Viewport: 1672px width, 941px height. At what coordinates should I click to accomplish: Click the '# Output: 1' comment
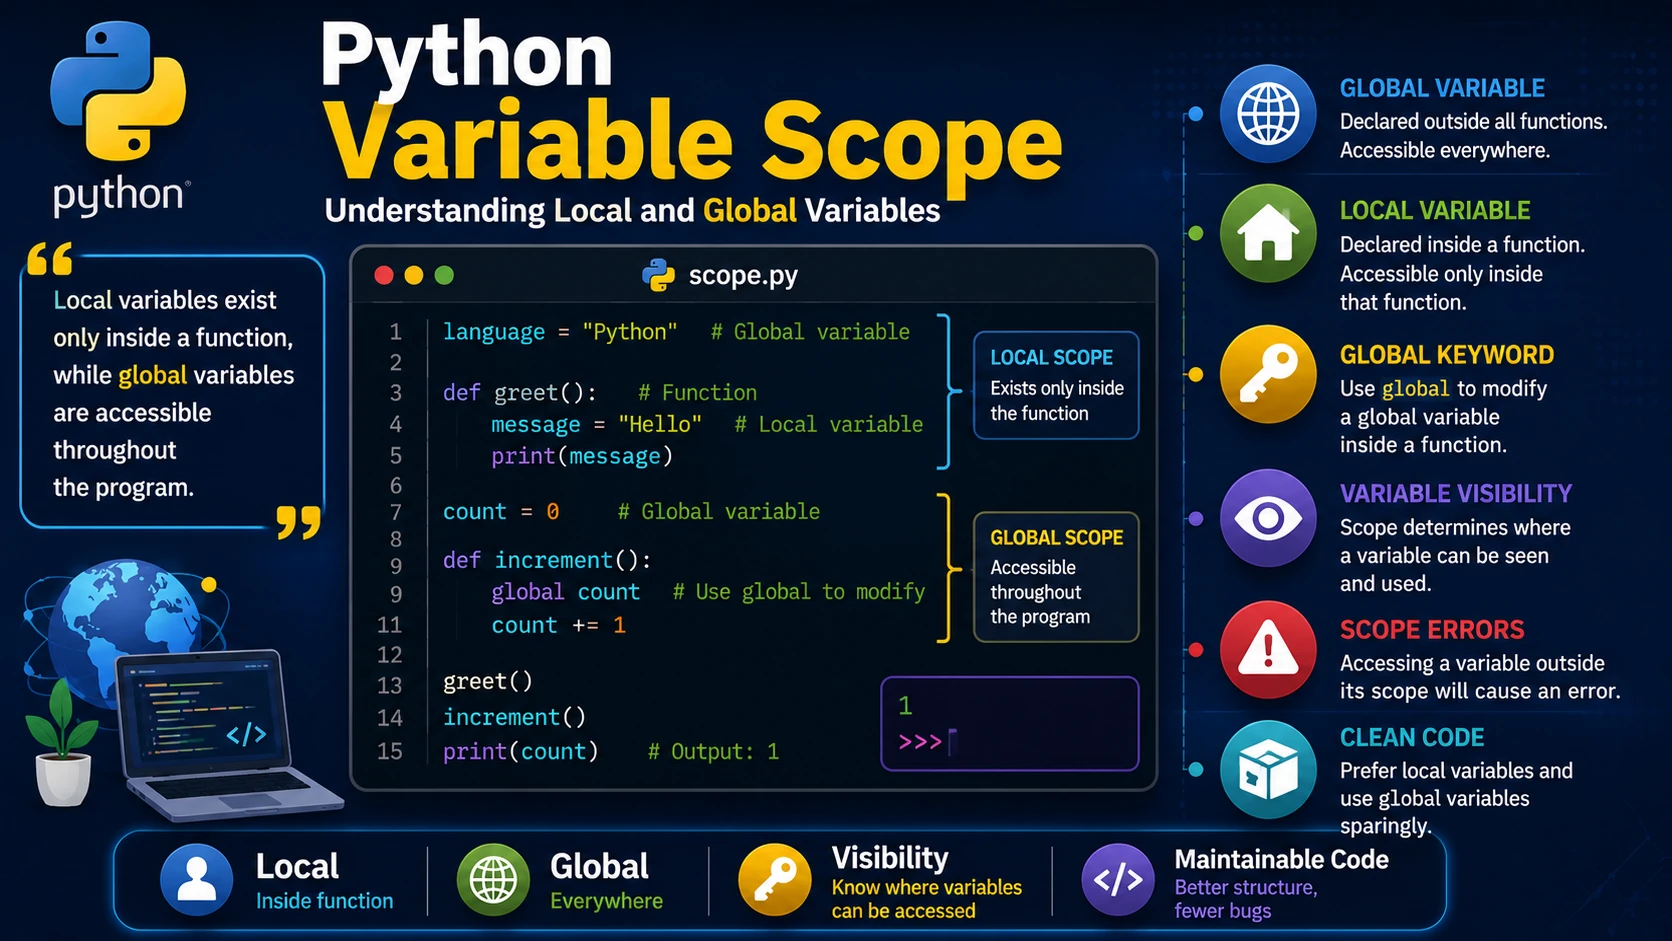click(713, 752)
